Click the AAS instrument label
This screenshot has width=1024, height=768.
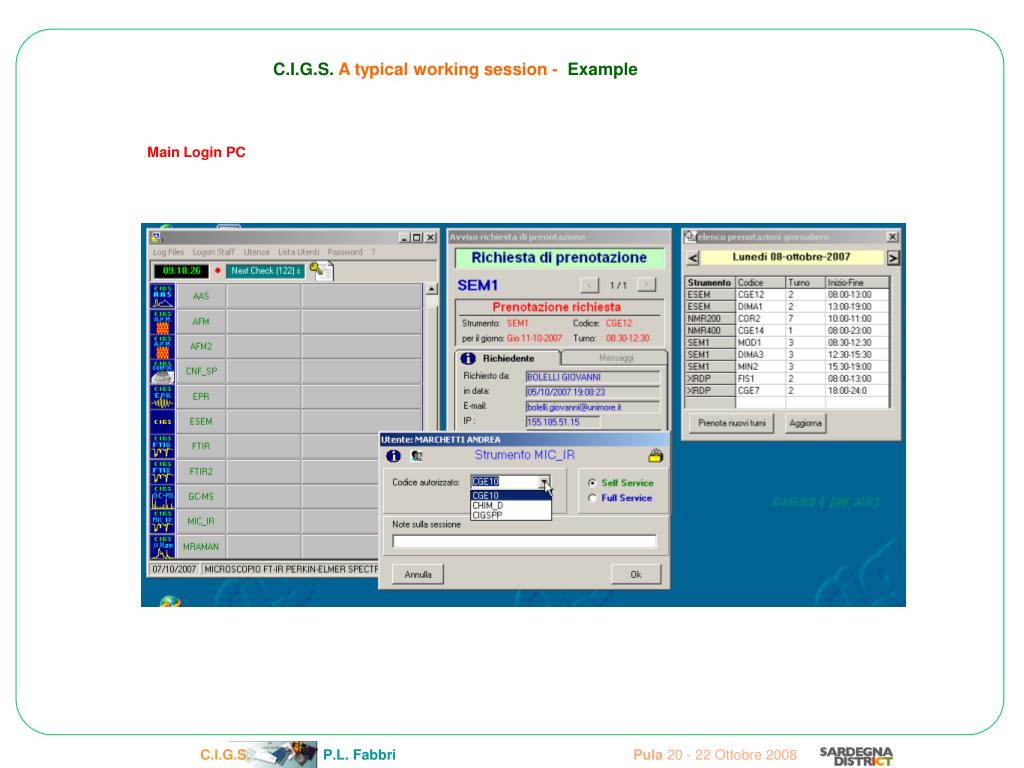[200, 296]
